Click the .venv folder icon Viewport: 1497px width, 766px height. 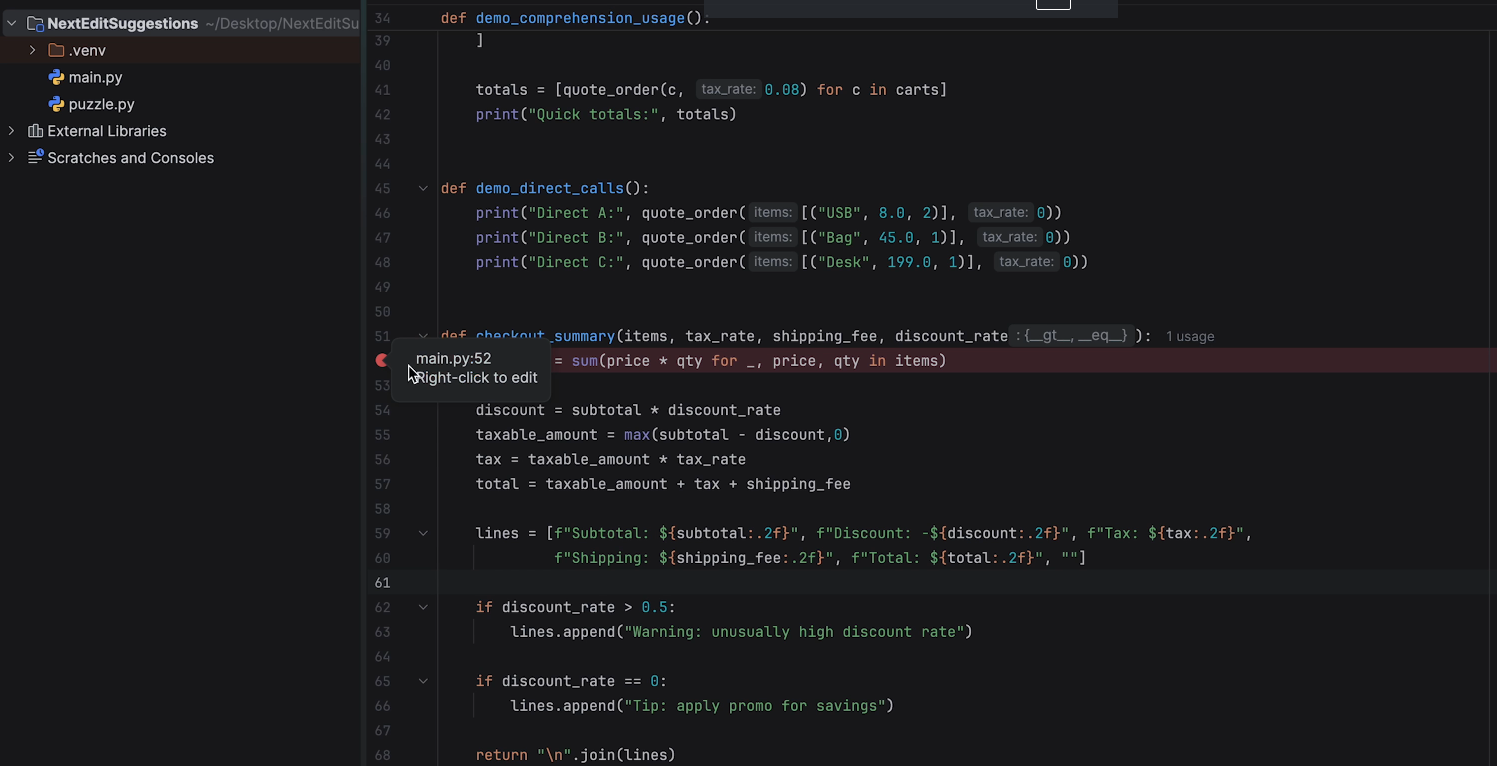(56, 50)
